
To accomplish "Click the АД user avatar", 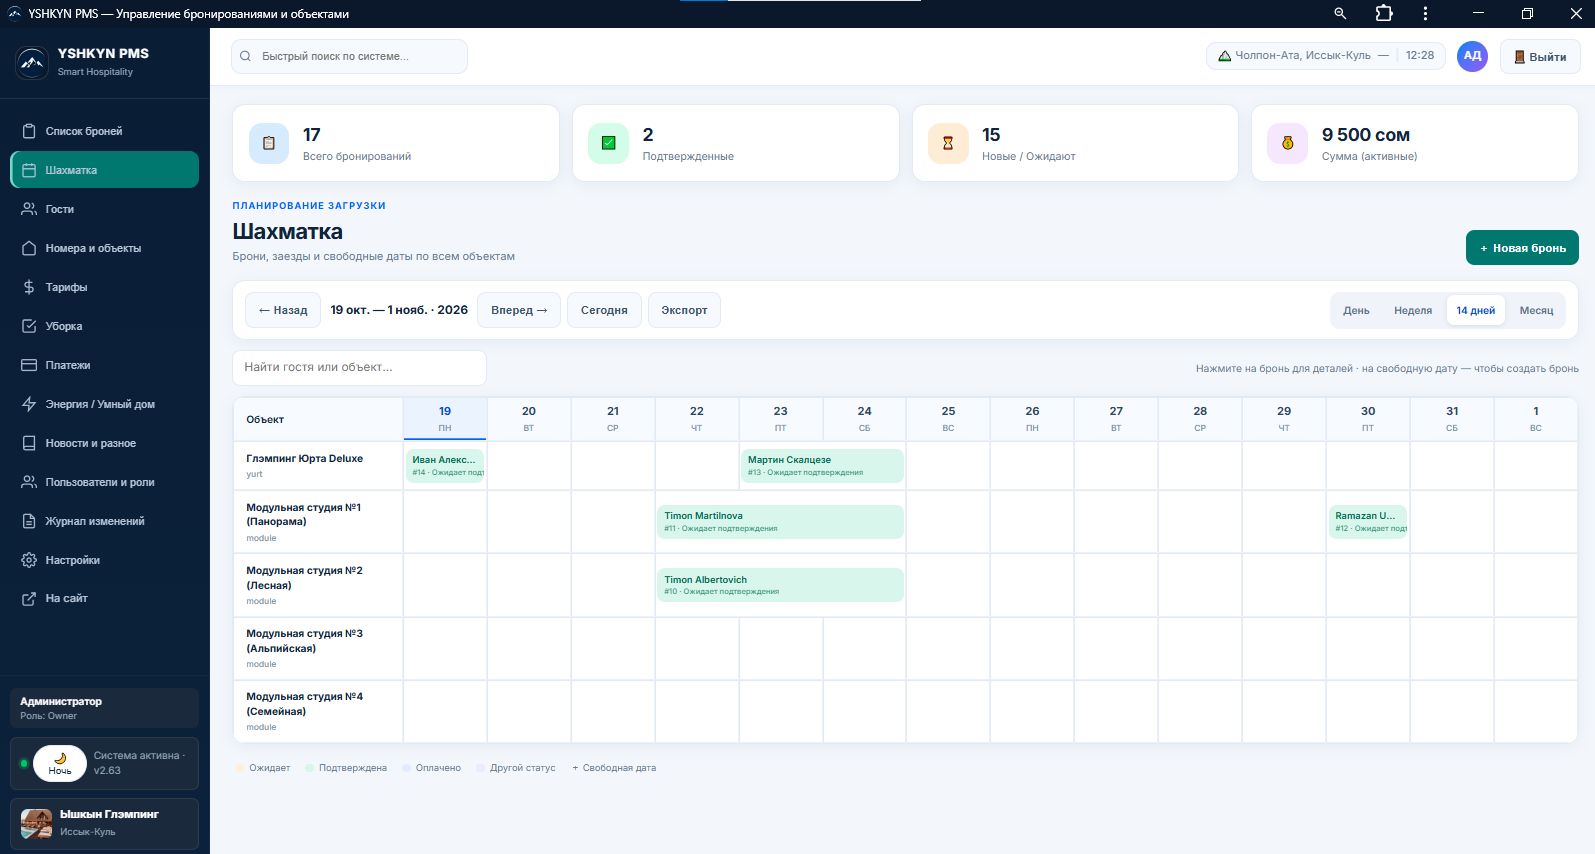I will pyautogui.click(x=1472, y=56).
